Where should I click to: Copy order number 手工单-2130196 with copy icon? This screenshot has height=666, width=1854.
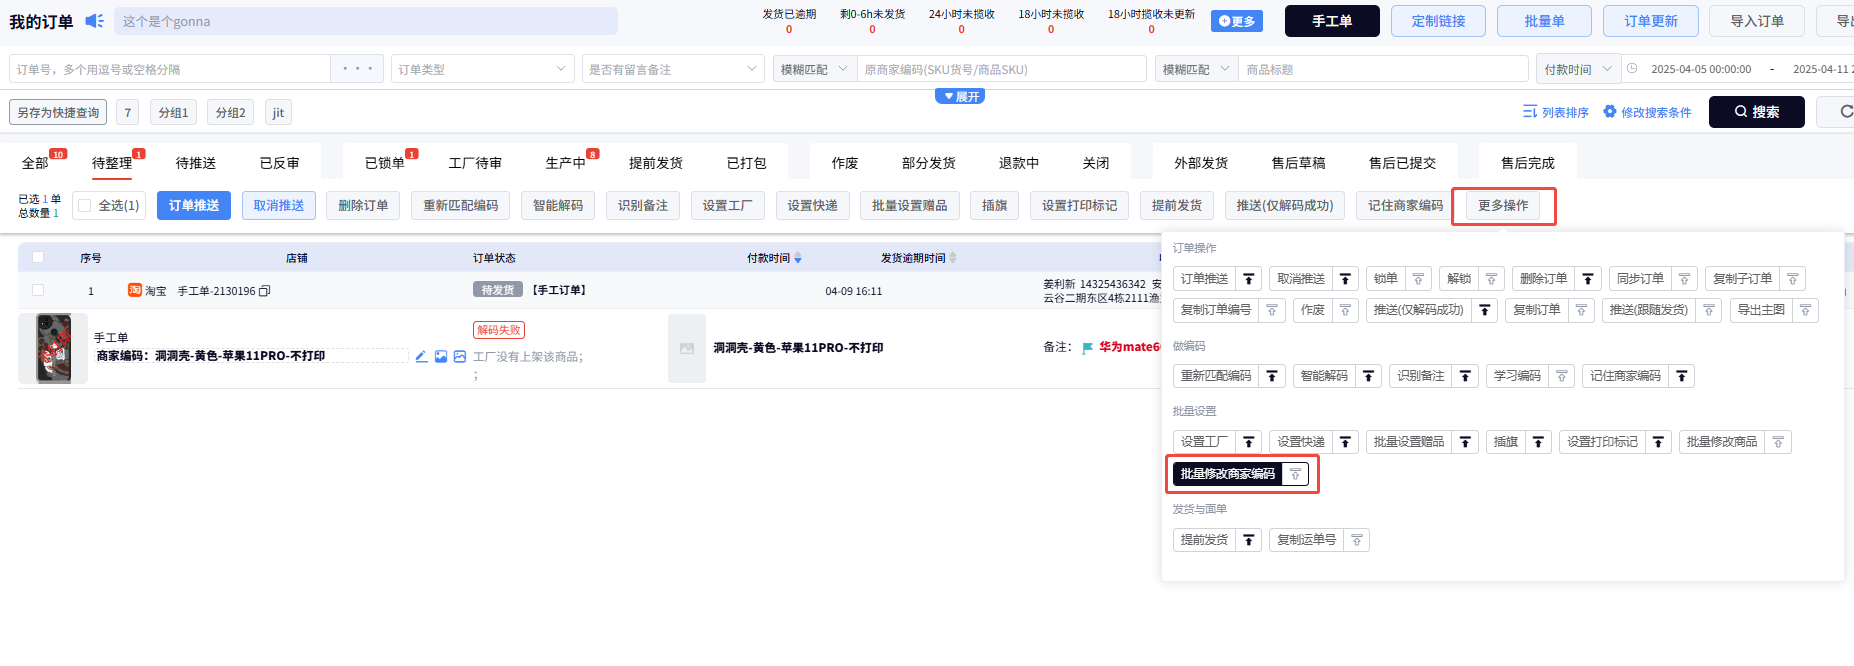coord(265,291)
